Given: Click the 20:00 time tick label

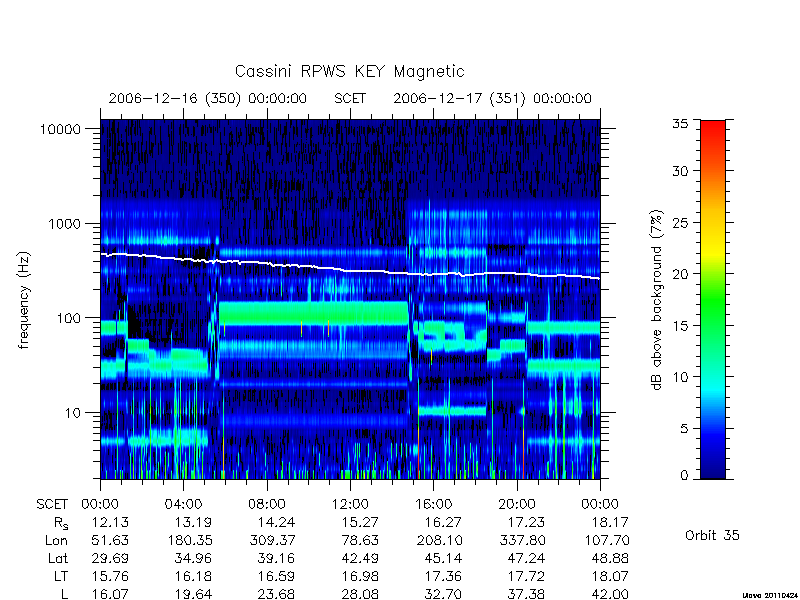Looking at the screenshot, I should (517, 504).
